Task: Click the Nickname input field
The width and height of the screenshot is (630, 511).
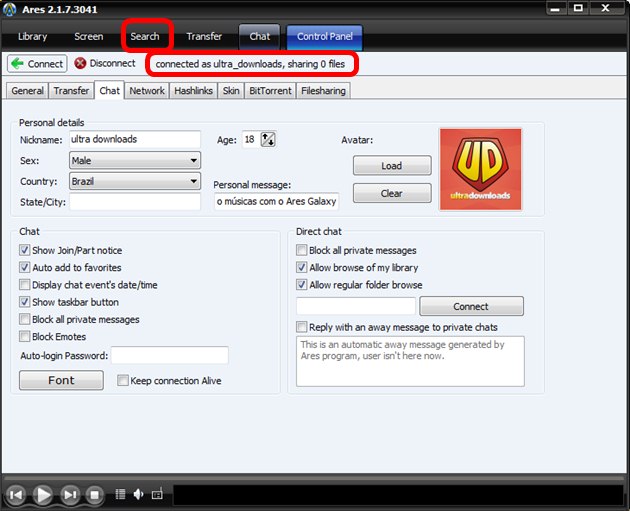Action: (135, 139)
